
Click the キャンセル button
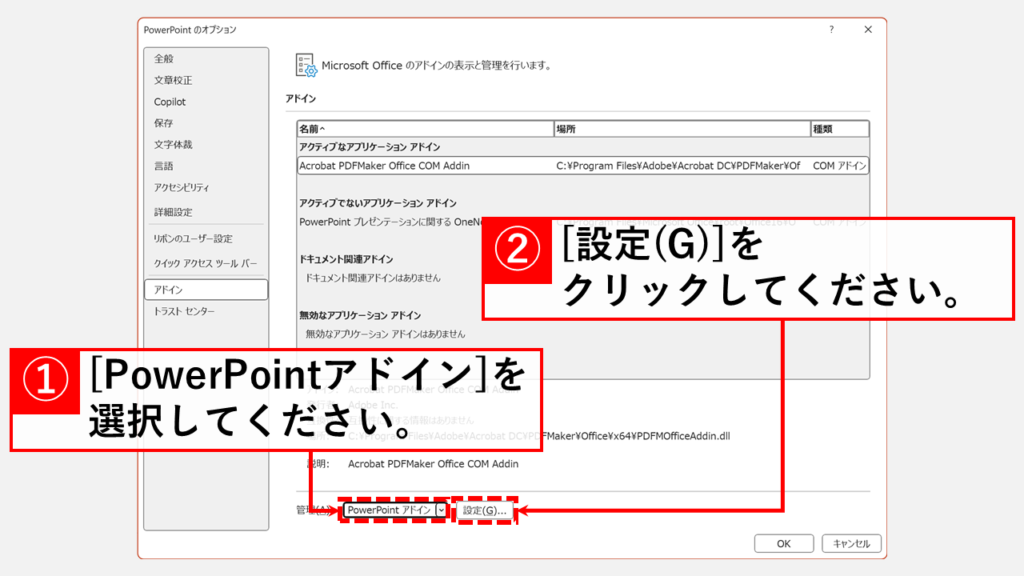851,543
